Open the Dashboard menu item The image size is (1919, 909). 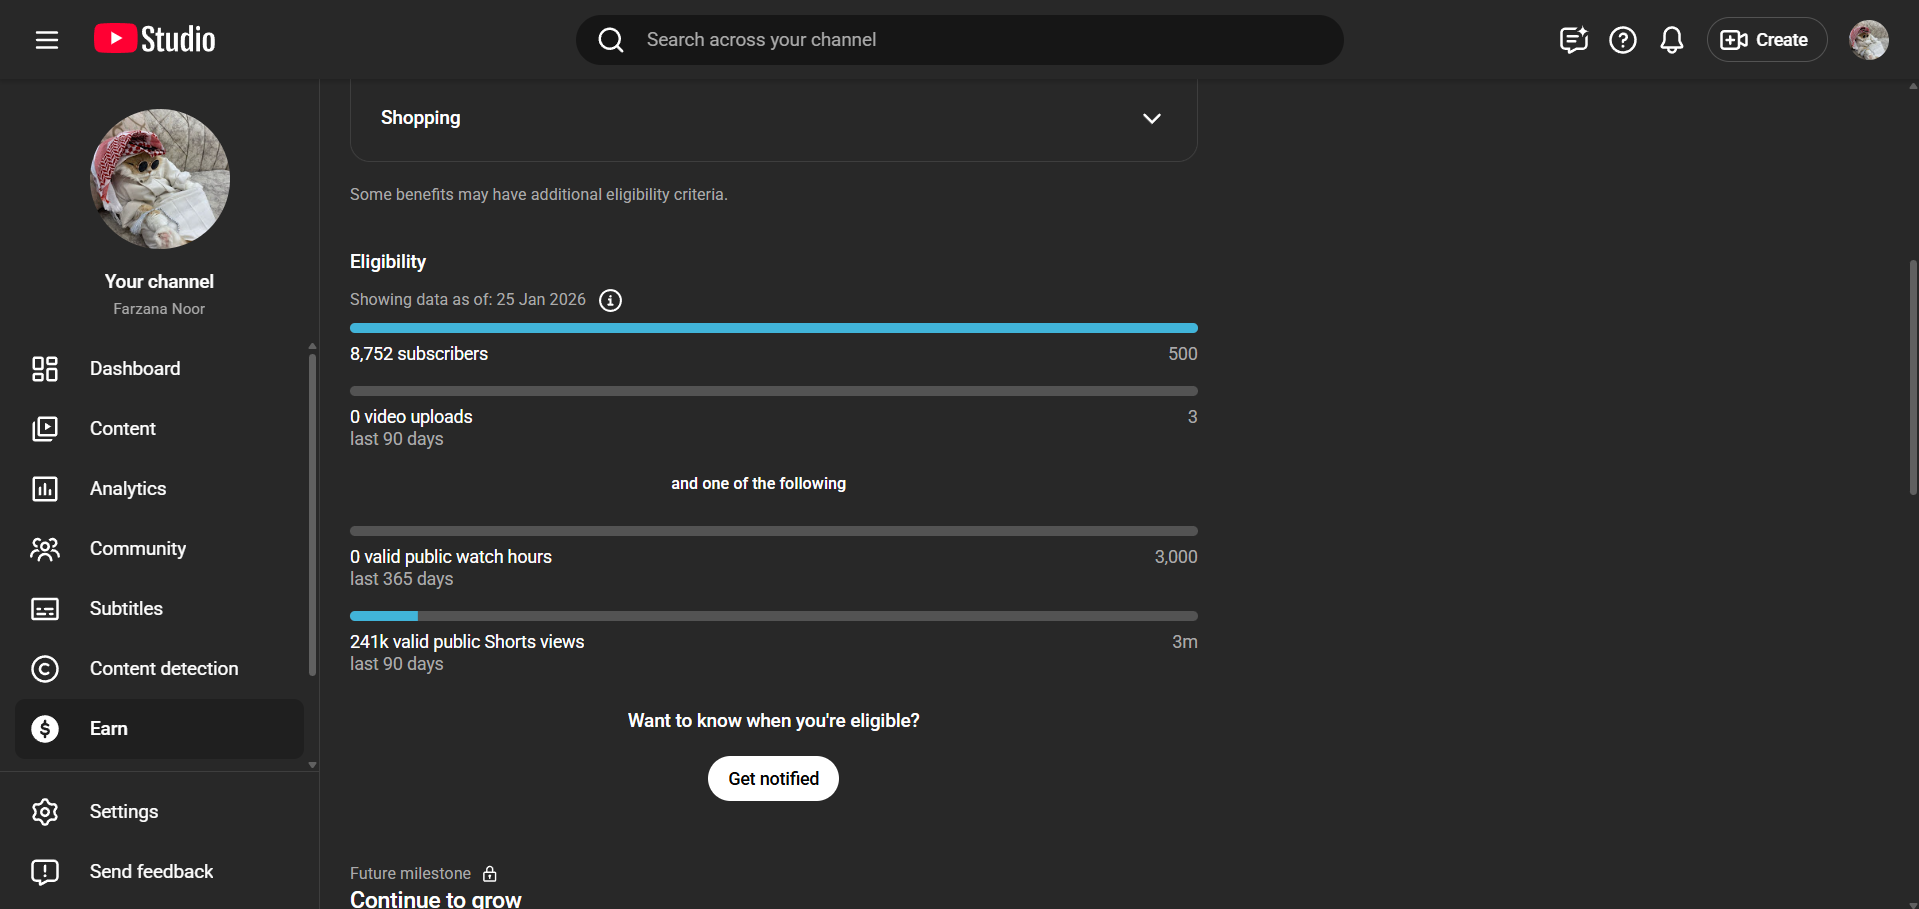click(135, 369)
